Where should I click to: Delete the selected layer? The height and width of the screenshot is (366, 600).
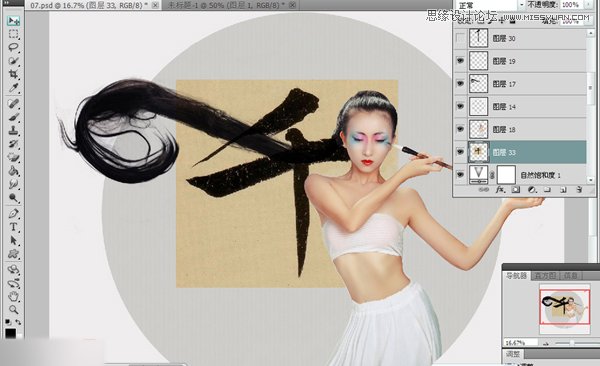(x=579, y=190)
